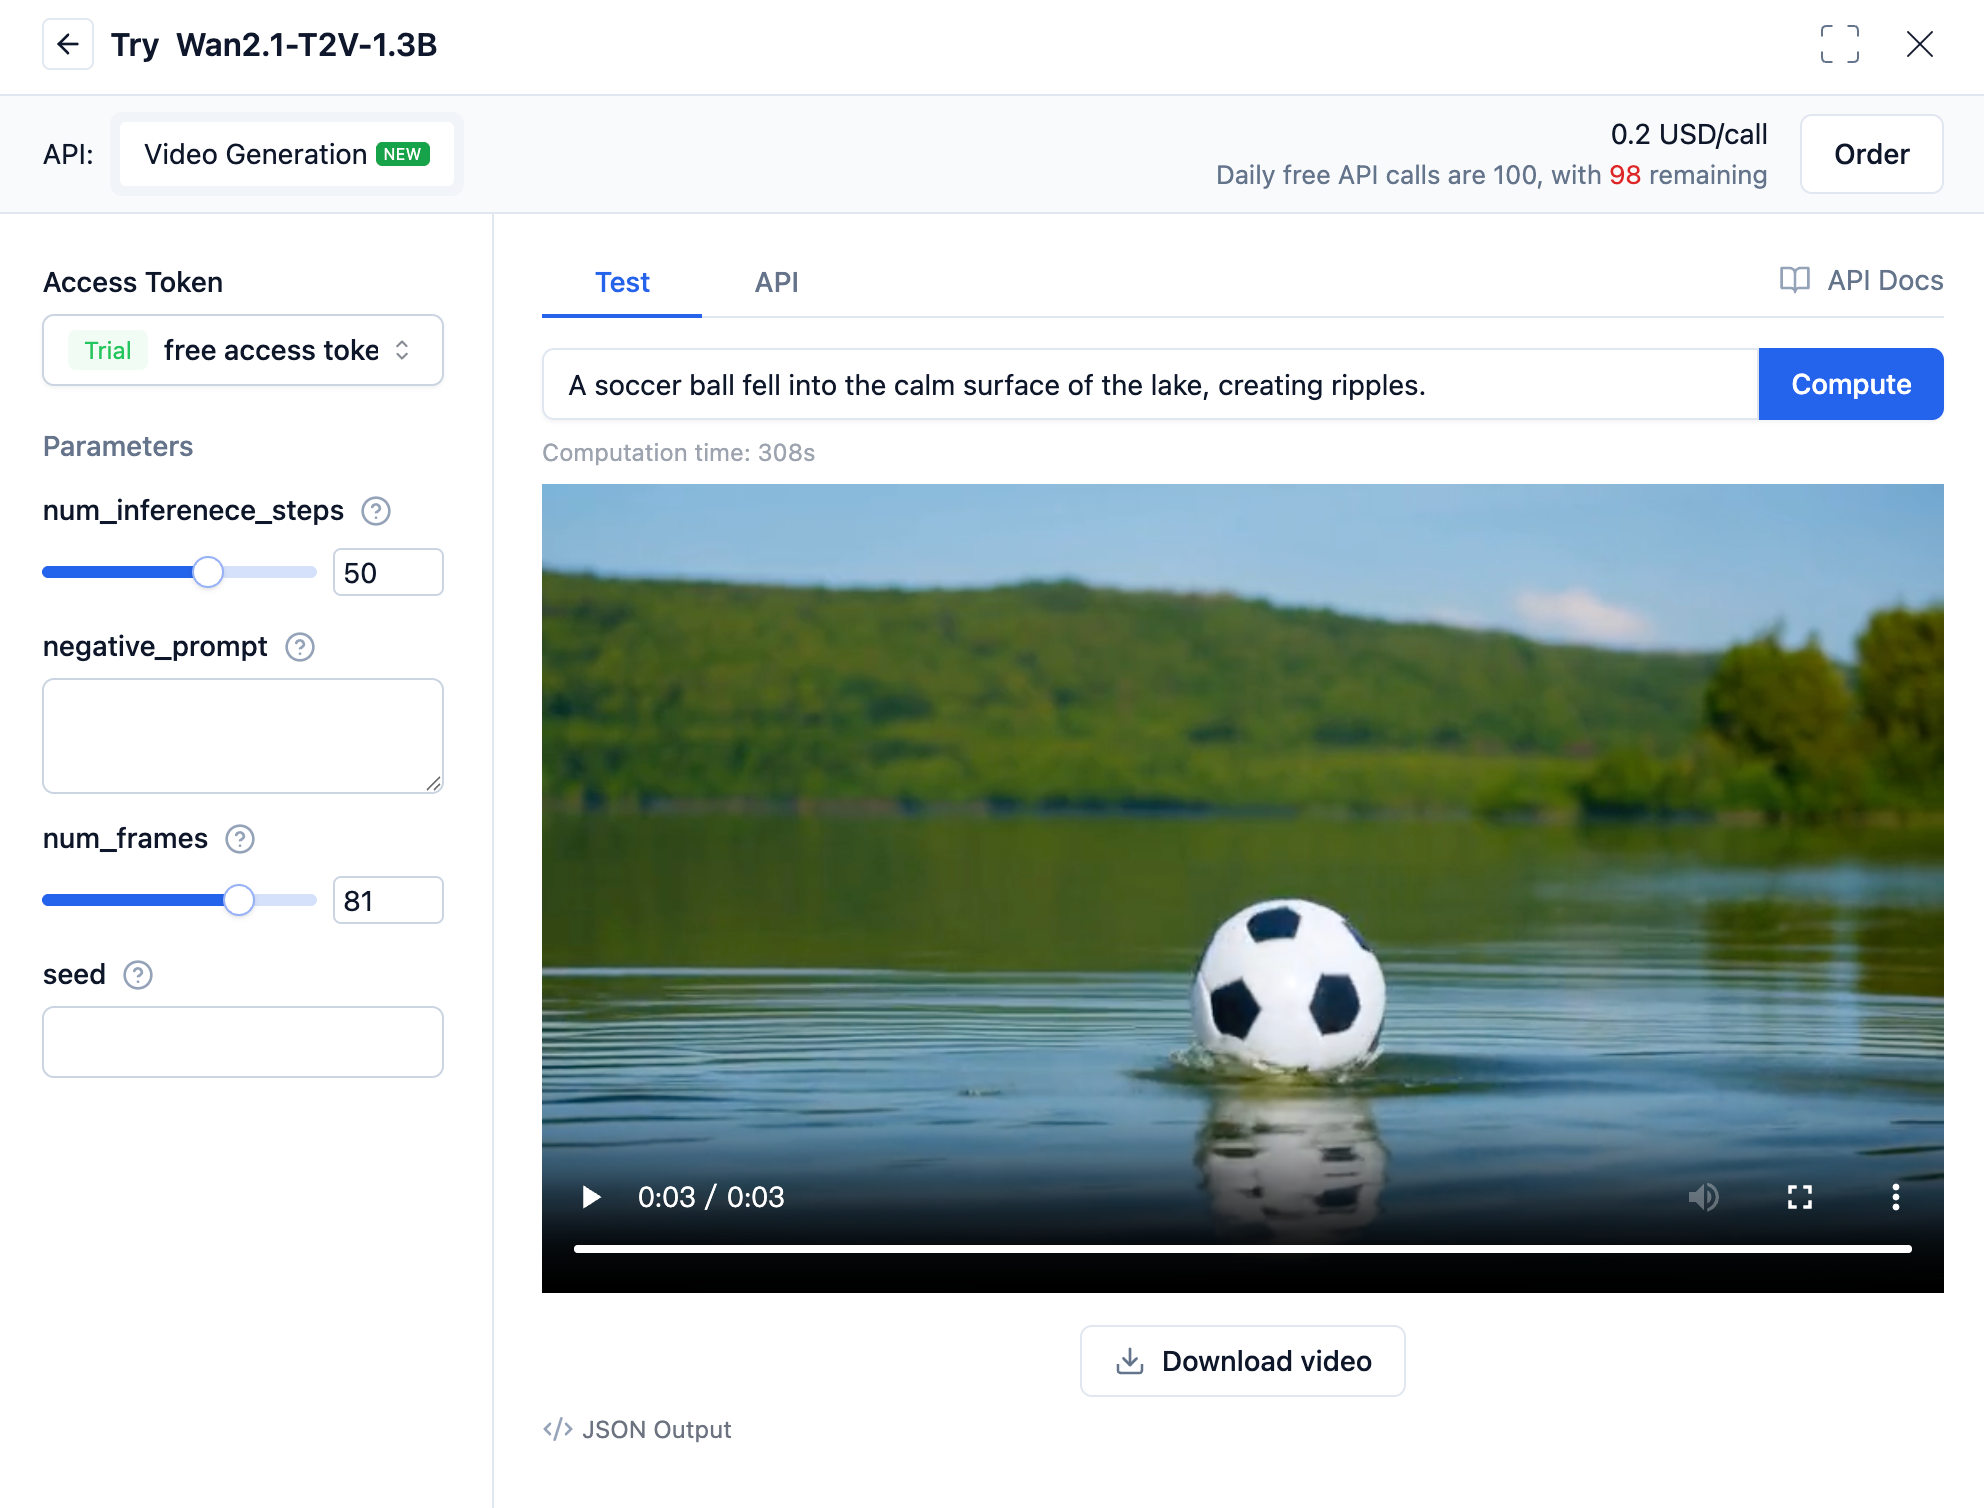Play the generated soccer ball video

pos(591,1197)
